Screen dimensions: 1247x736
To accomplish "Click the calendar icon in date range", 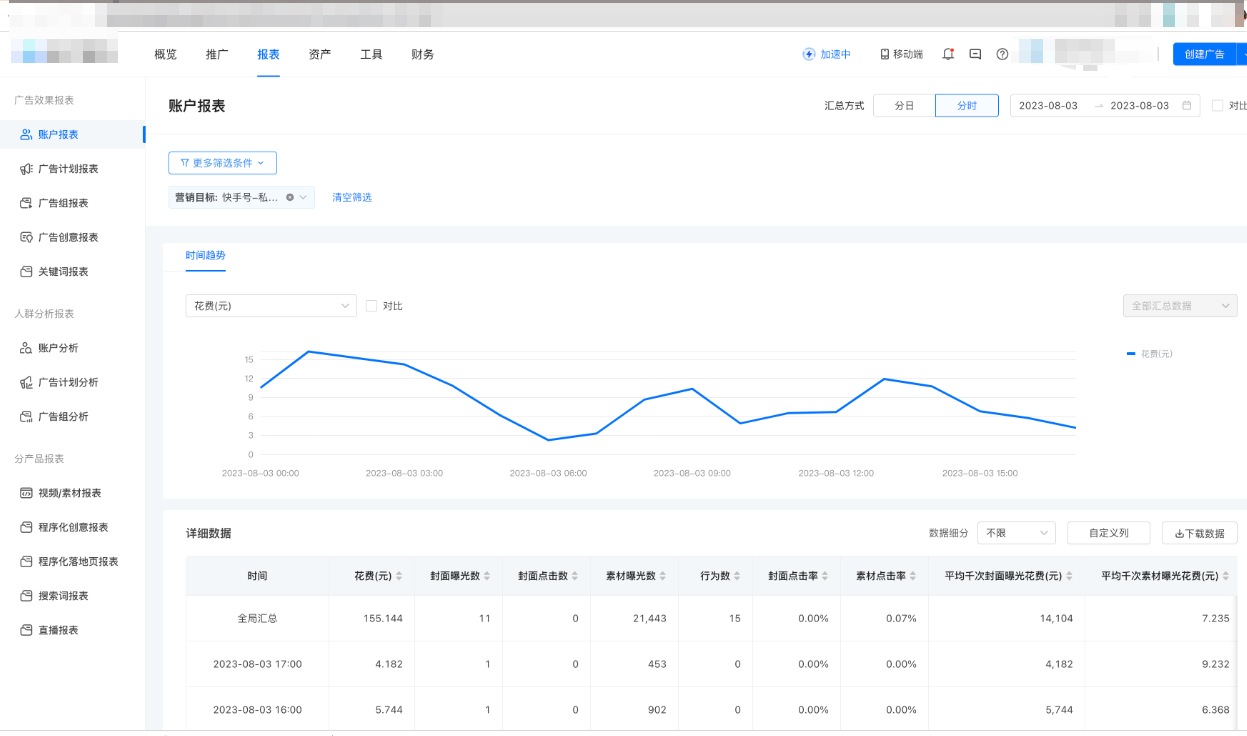I will coord(1187,106).
